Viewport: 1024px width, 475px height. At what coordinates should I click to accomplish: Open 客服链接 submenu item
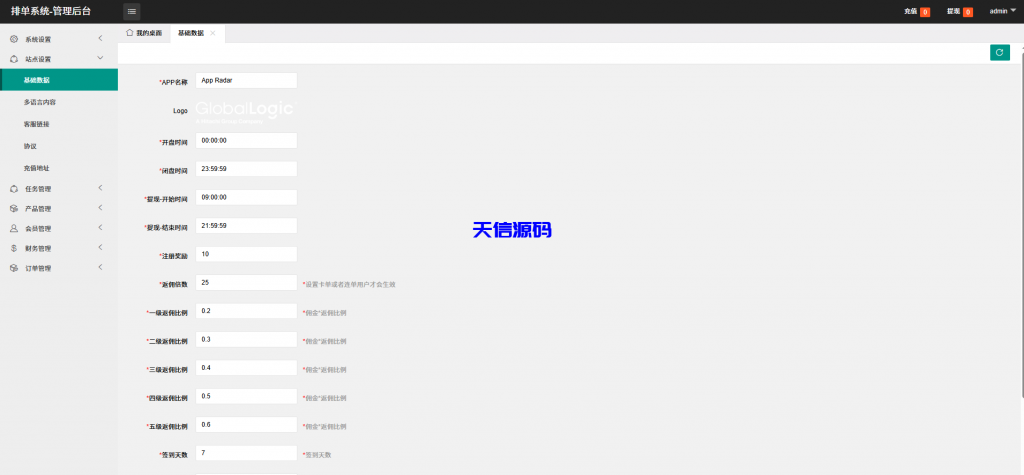click(x=36, y=124)
